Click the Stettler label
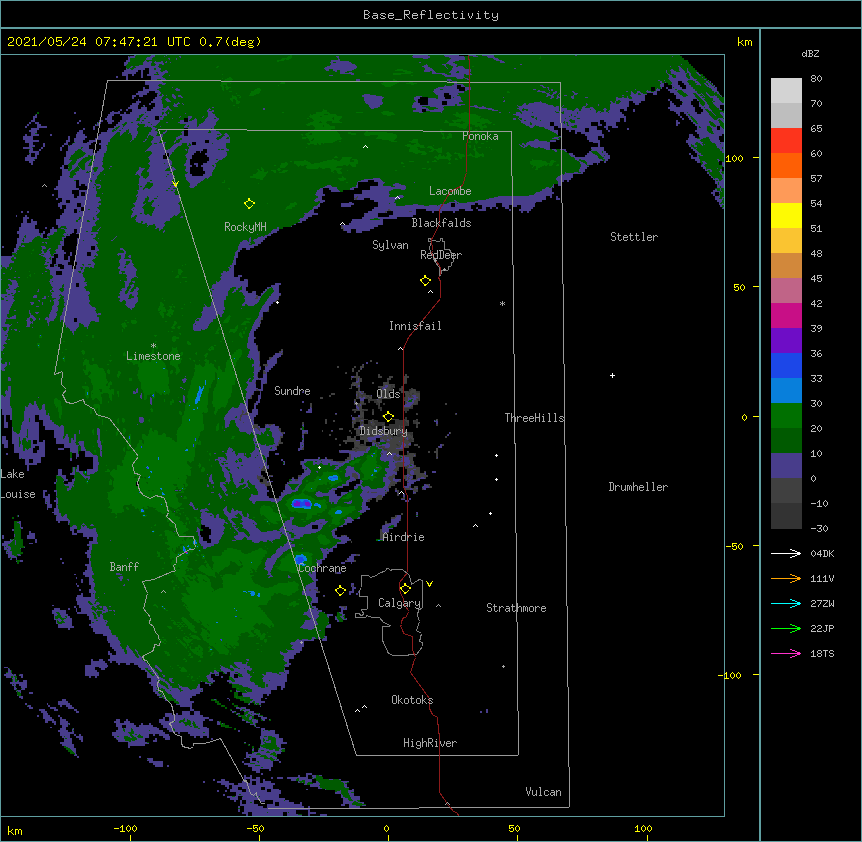The width and height of the screenshot is (862, 842). [634, 237]
